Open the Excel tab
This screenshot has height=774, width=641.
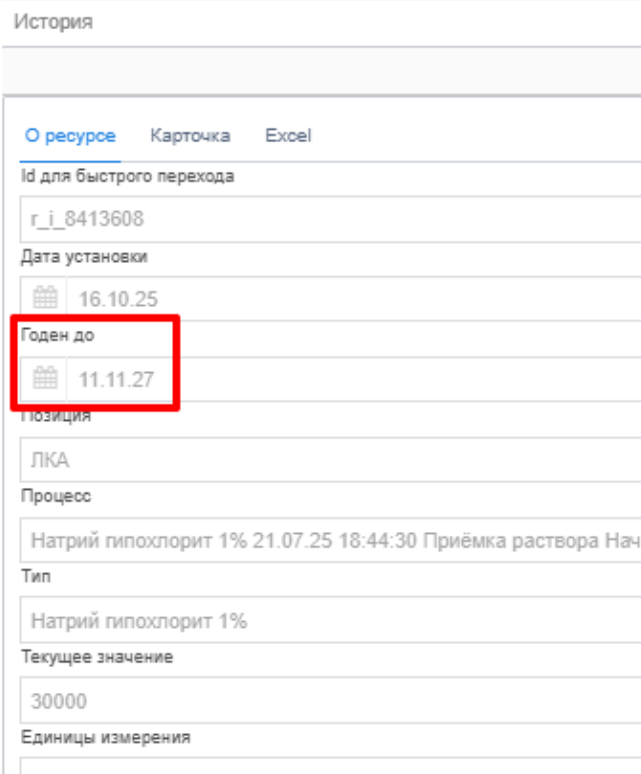click(x=288, y=136)
